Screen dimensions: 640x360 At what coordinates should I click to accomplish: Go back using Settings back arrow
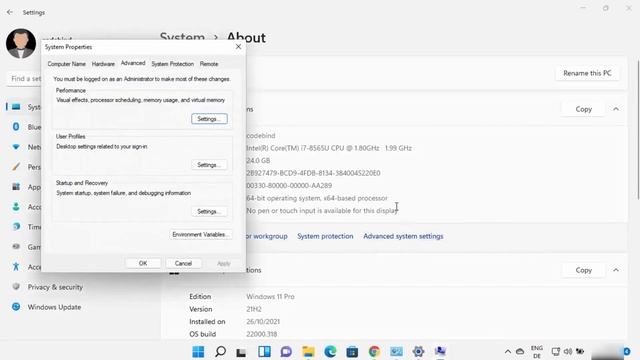(10, 12)
